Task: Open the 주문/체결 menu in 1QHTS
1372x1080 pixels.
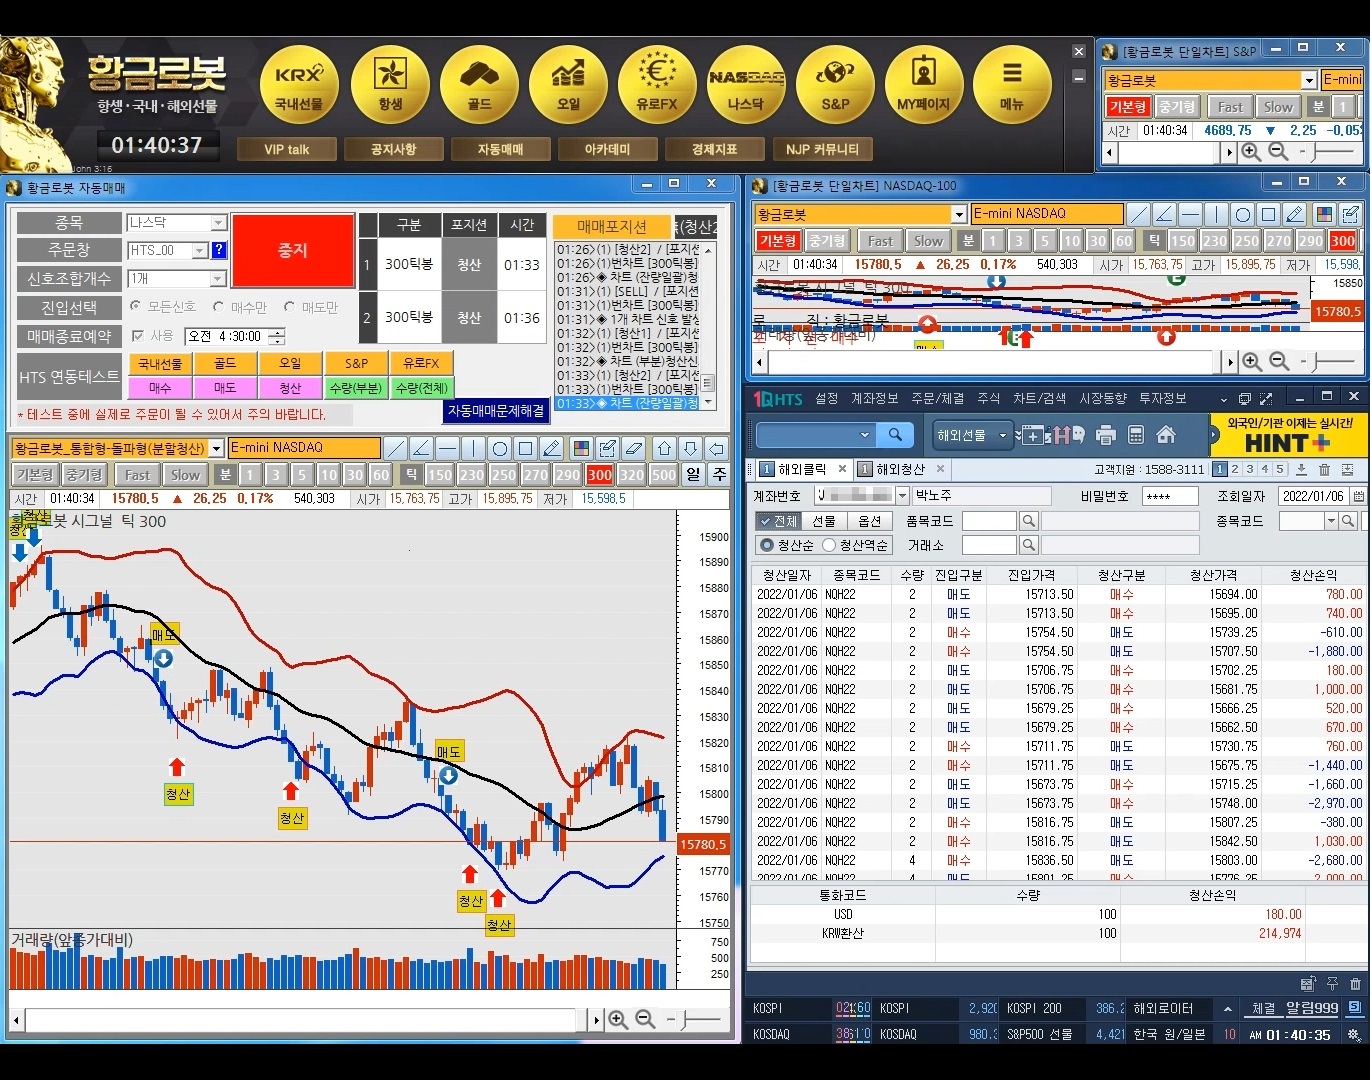Action: [x=937, y=398]
